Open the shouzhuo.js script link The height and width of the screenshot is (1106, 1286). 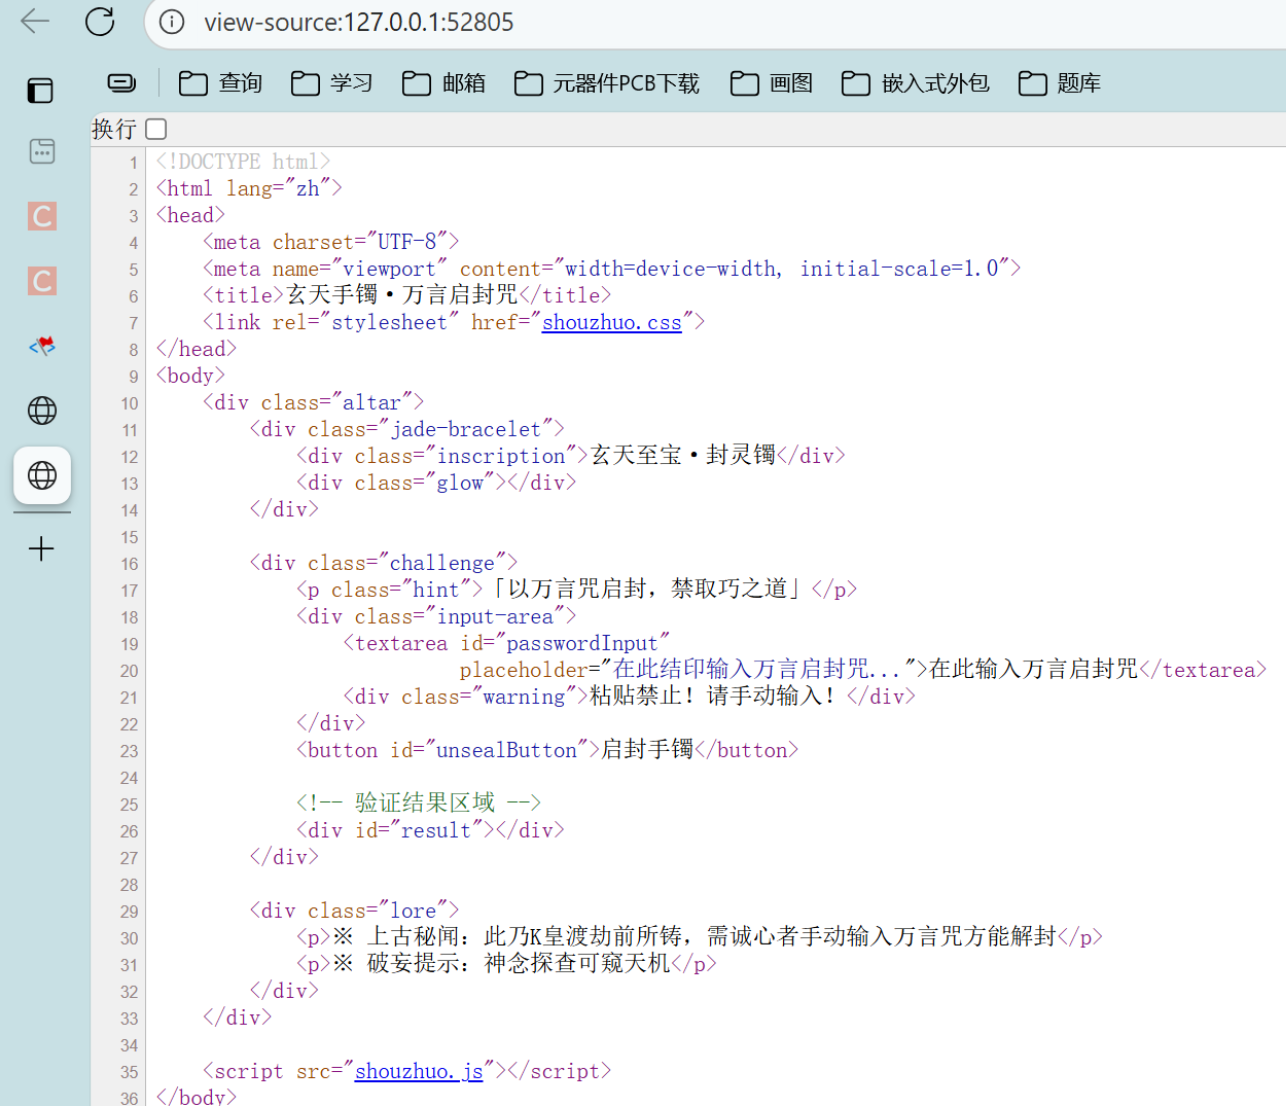(x=419, y=1071)
